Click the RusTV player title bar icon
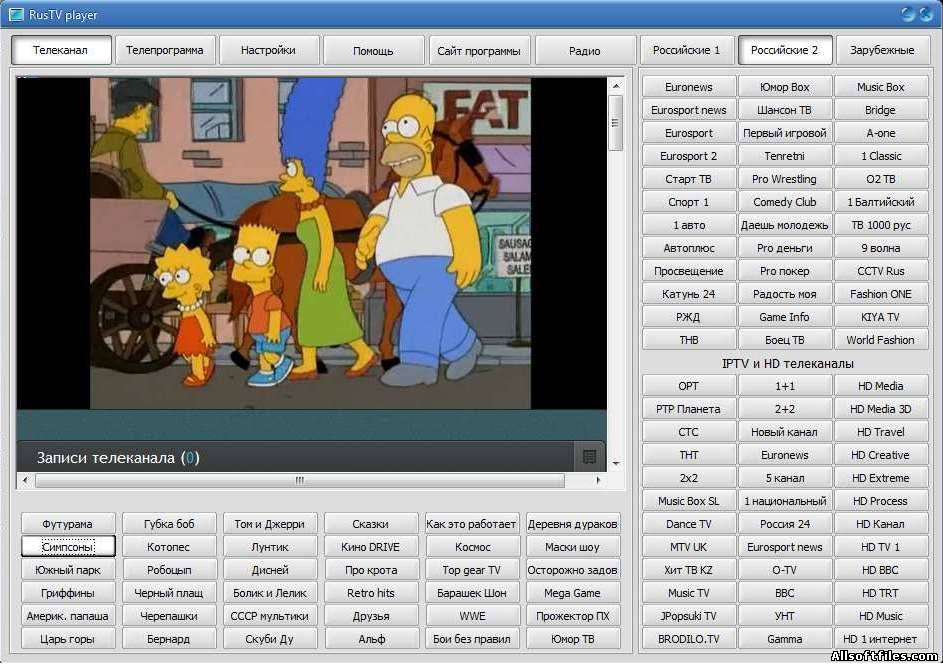Viewport: 943px width, 666px height. (16, 14)
